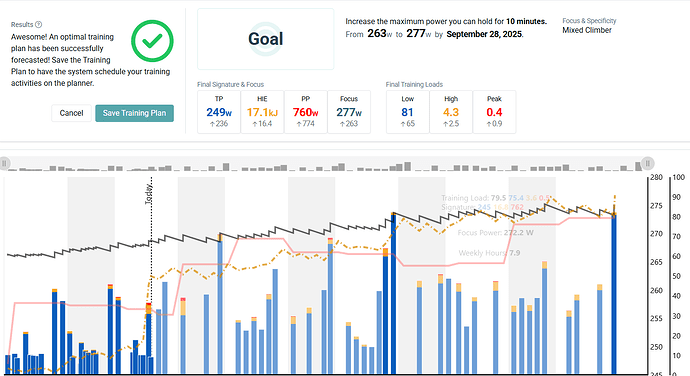Select the HIE 17.1kJ signature card

point(262,112)
